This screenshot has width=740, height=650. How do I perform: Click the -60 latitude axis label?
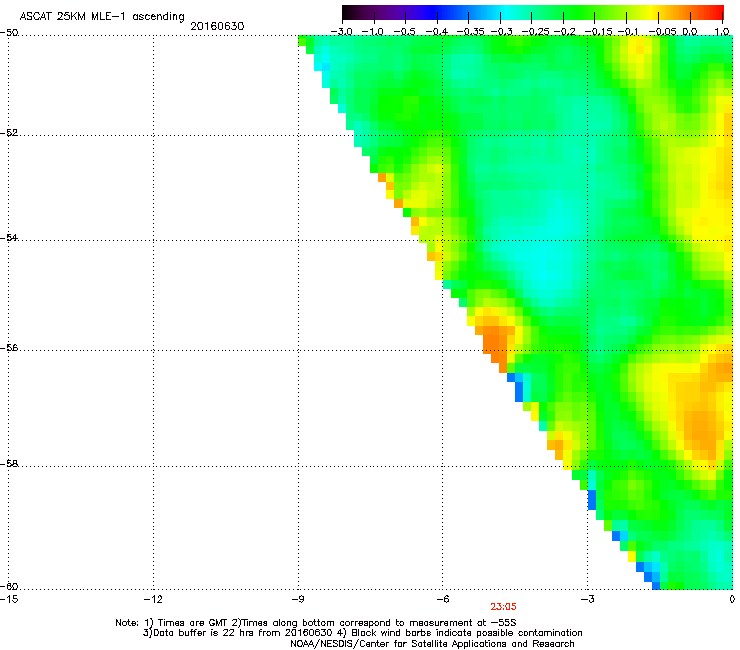tap(9, 586)
